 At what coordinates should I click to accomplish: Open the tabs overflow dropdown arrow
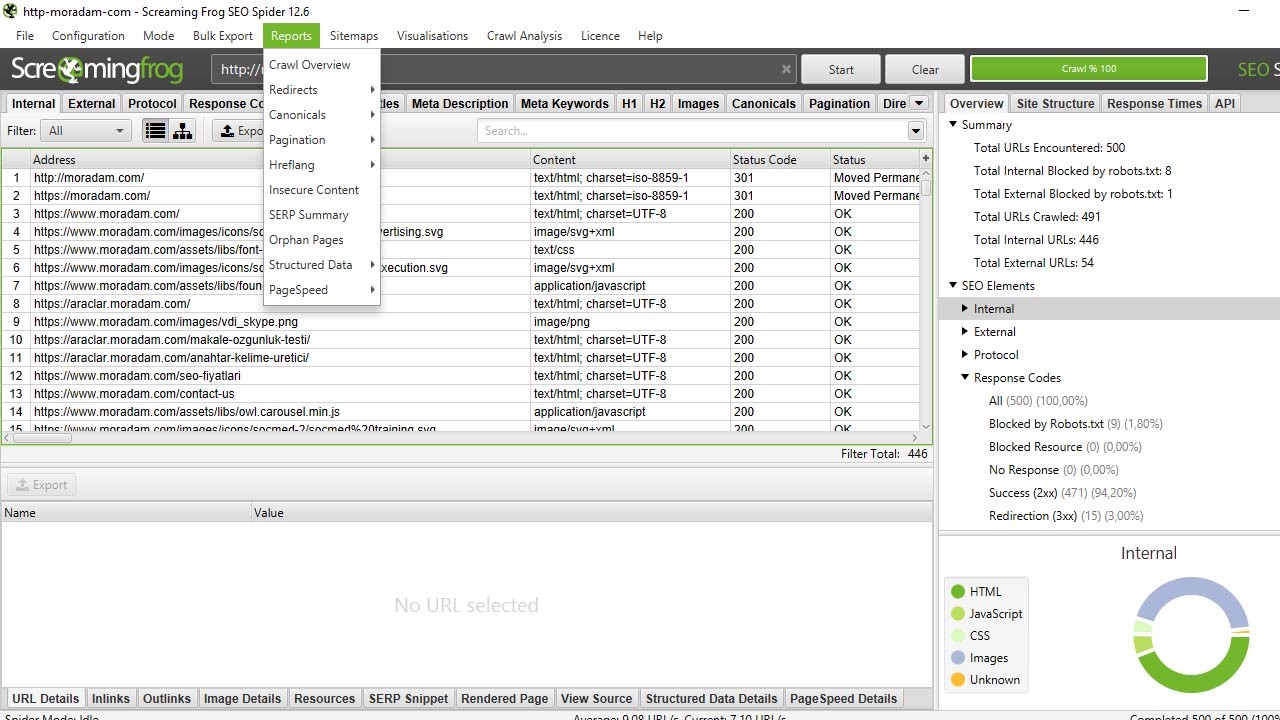click(x=920, y=103)
